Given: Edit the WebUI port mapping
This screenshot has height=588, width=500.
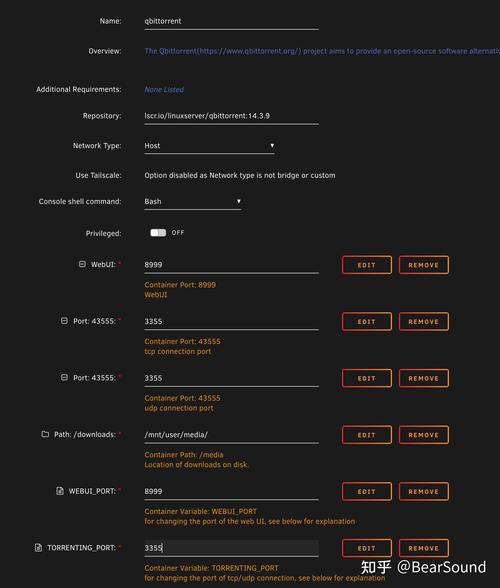Looking at the screenshot, I should [x=367, y=265].
